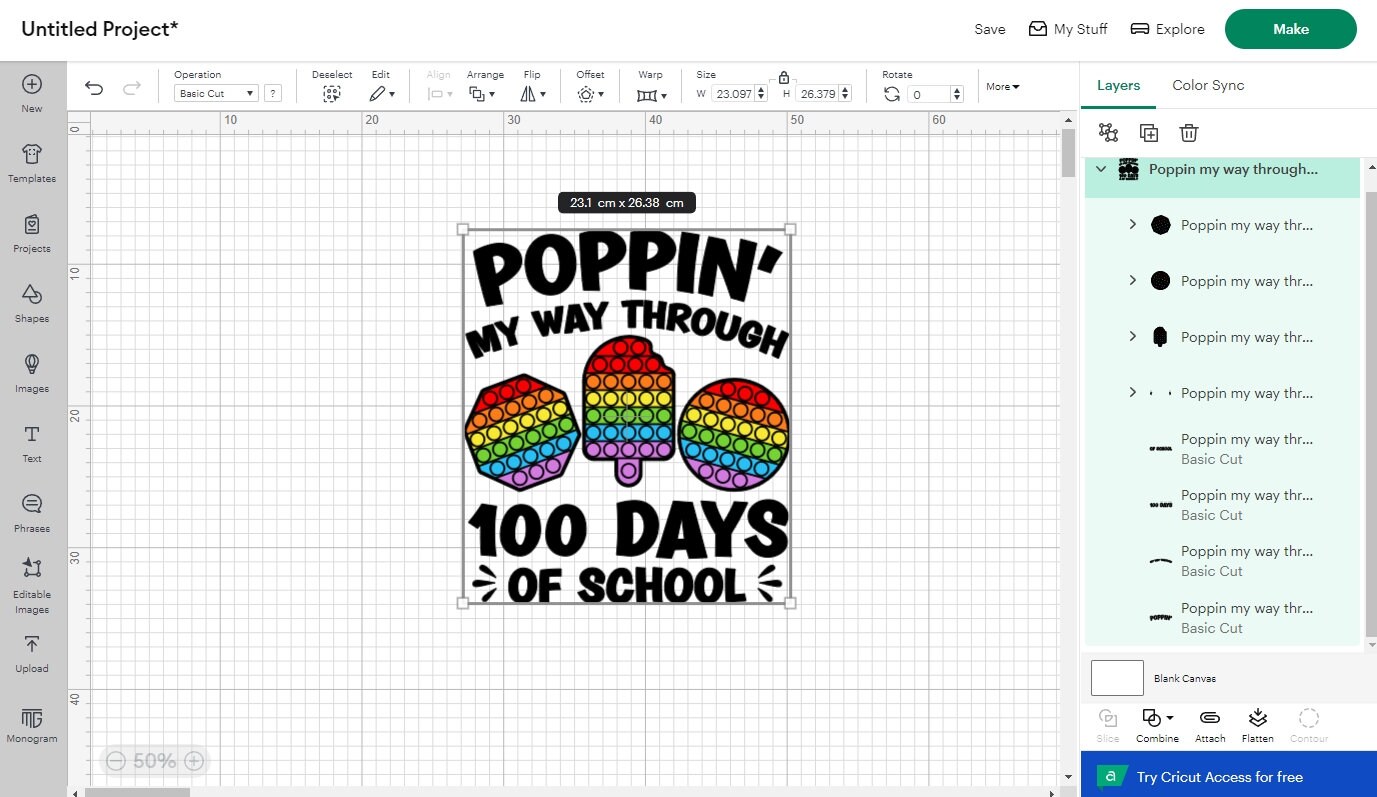1377x797 pixels.
Task: Open the Templates panel
Action: tap(31, 164)
